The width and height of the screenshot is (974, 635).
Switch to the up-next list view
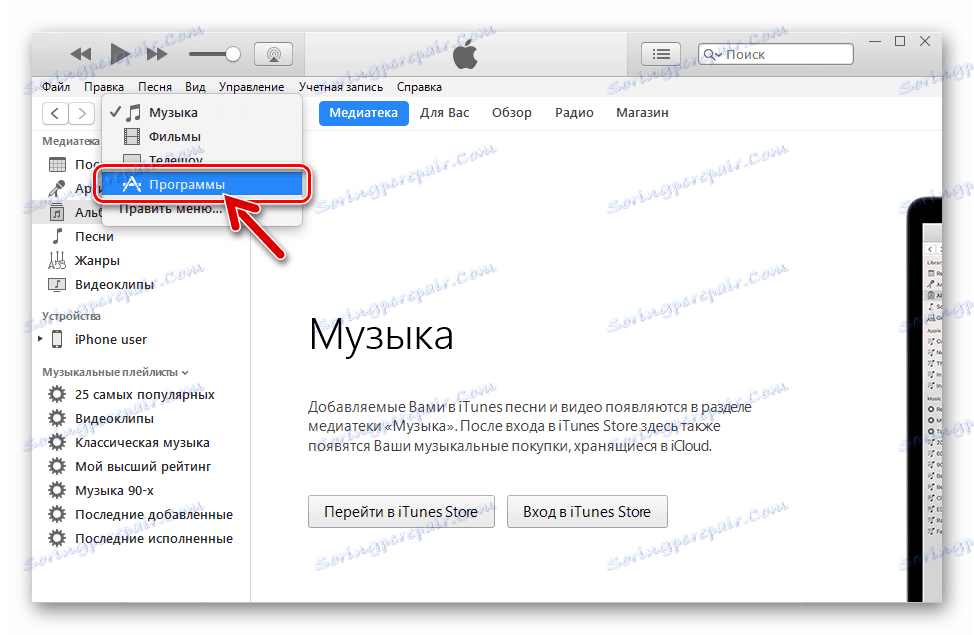[661, 53]
